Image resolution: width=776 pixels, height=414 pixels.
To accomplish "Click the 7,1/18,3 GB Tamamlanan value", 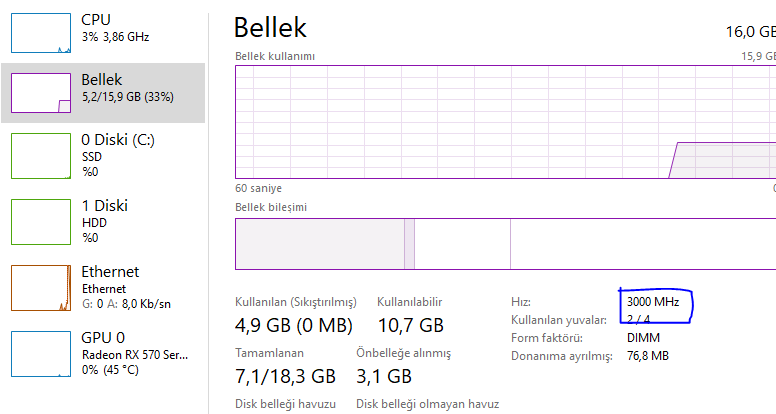I will 285,377.
